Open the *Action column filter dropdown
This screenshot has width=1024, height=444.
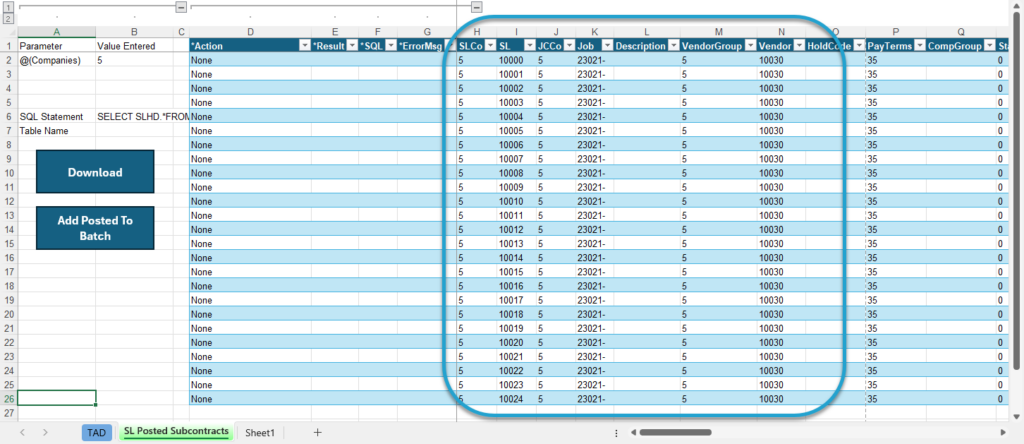tap(304, 45)
